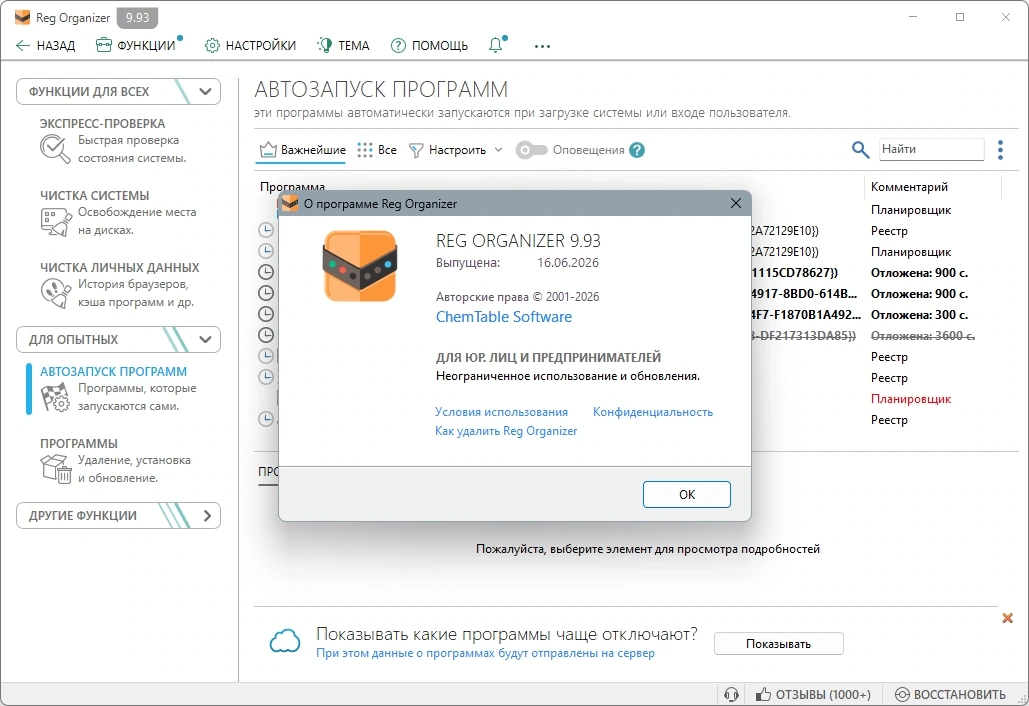Click the notifications bell icon
This screenshot has width=1029, height=706.
[496, 45]
